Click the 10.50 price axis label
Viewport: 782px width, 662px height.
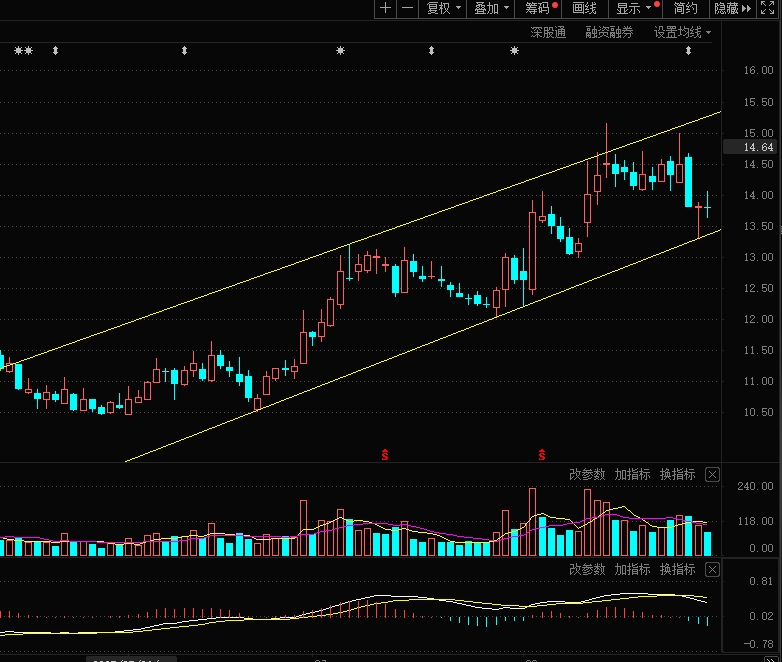(x=758, y=413)
